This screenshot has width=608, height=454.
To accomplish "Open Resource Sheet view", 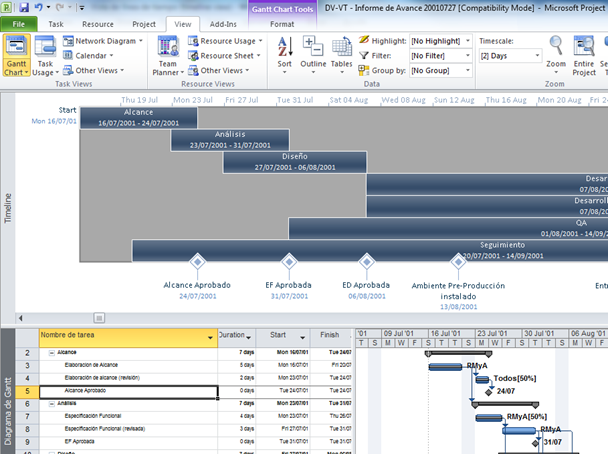I will (224, 56).
